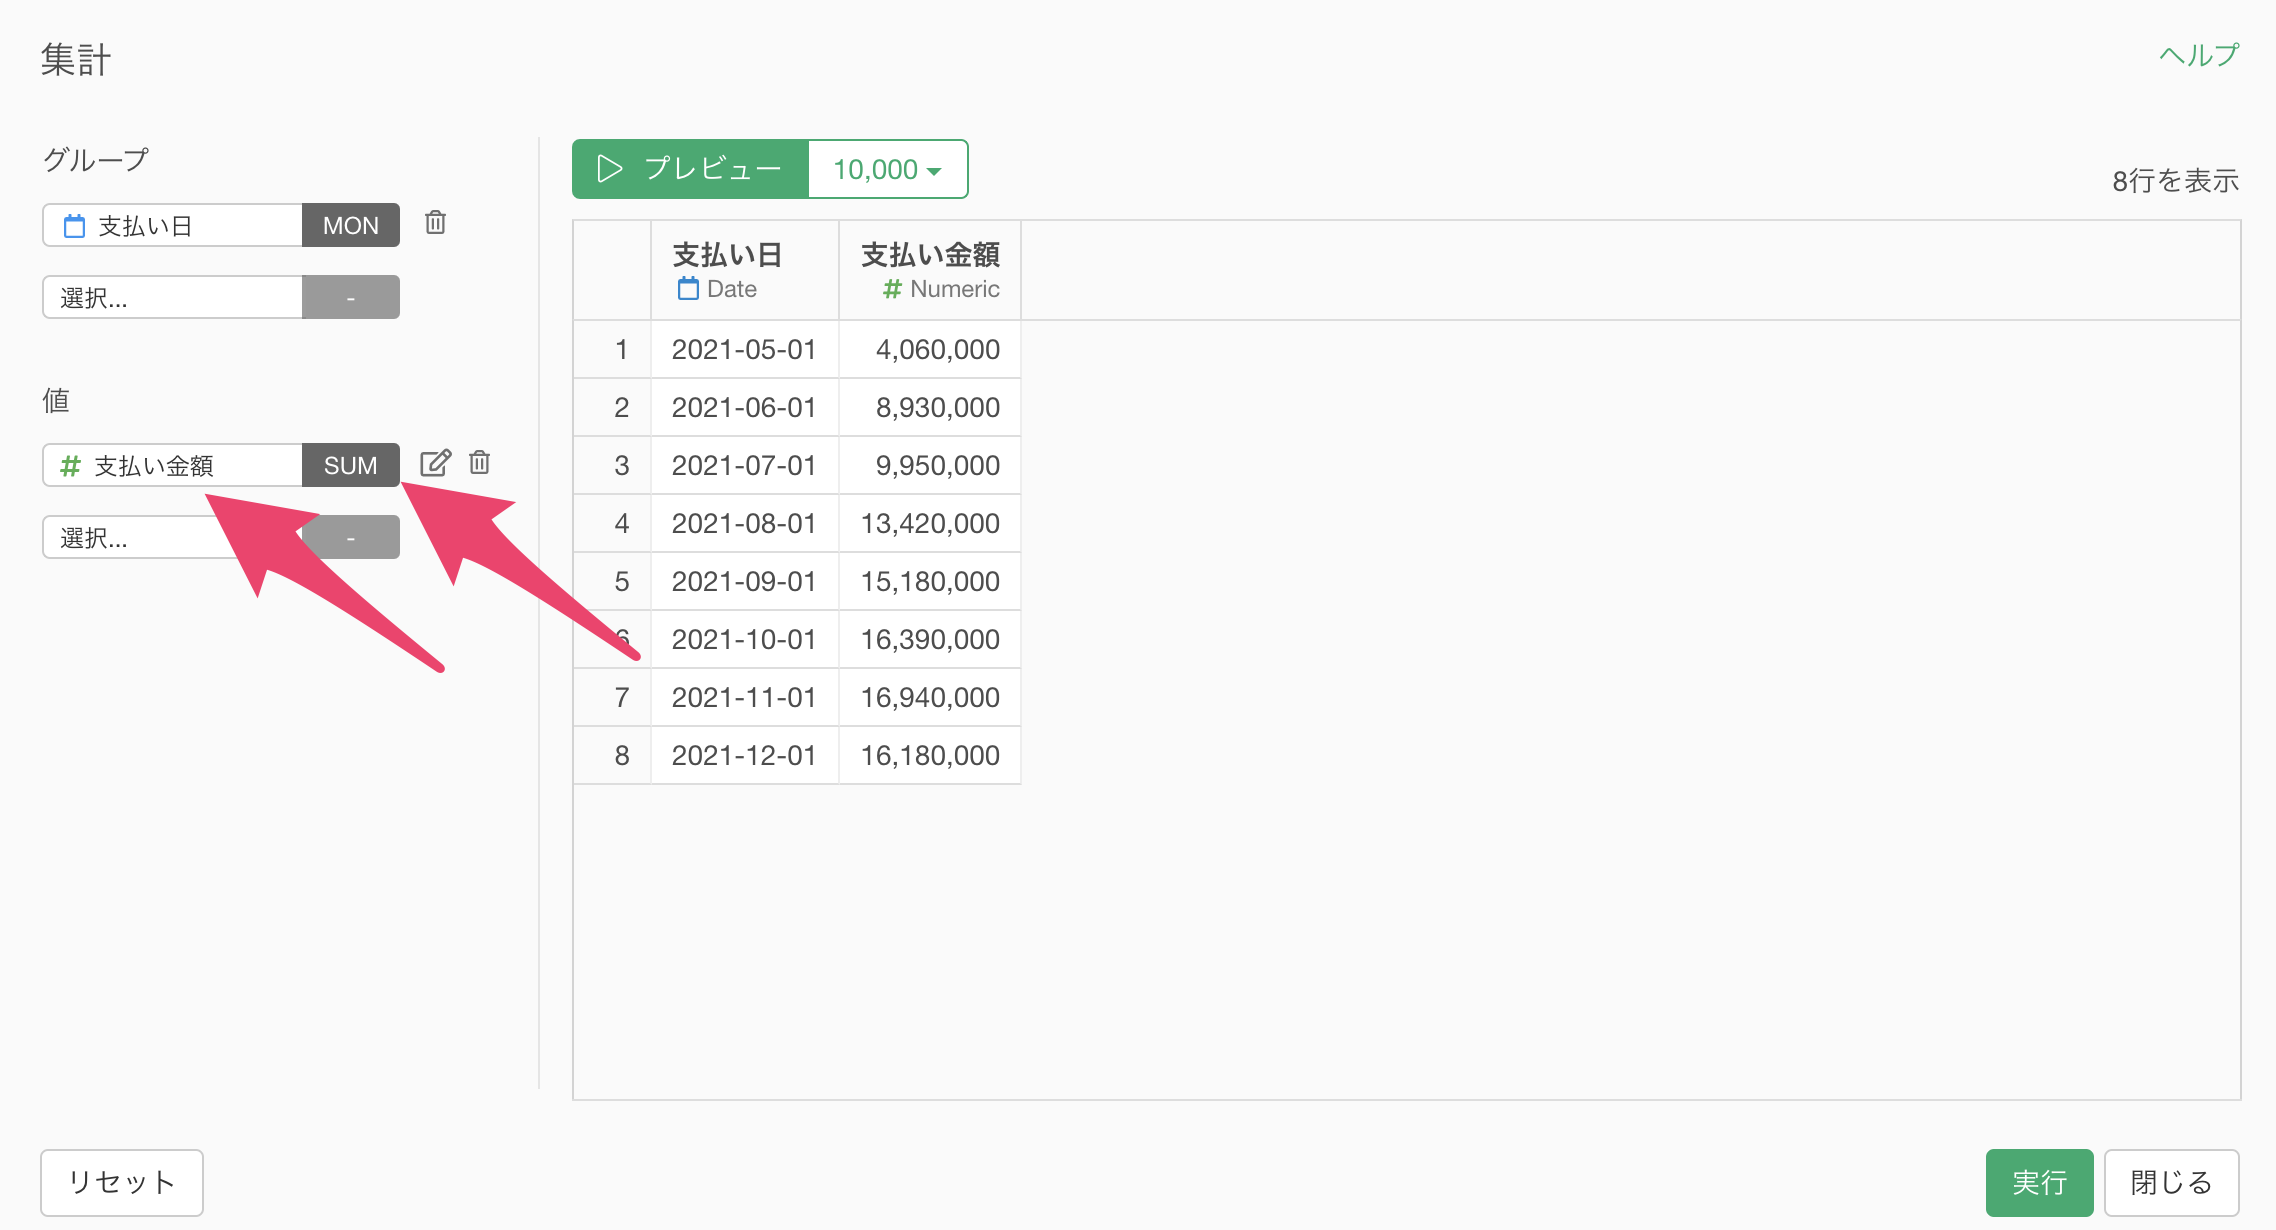The height and width of the screenshot is (1230, 2276).
Task: Select cell 13,420,000
Action: 930,523
